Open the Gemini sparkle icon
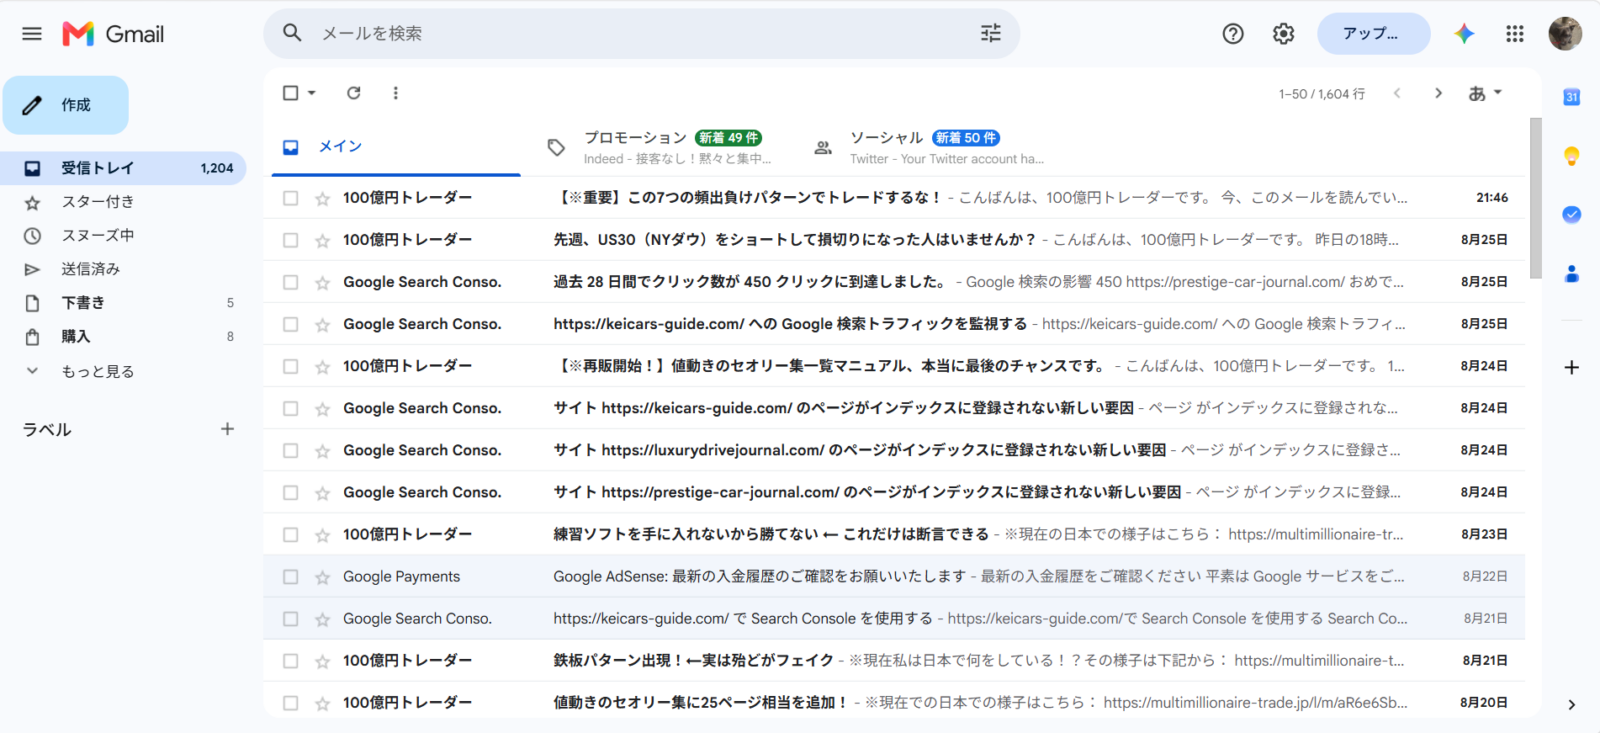The height and width of the screenshot is (733, 1600). point(1464,34)
